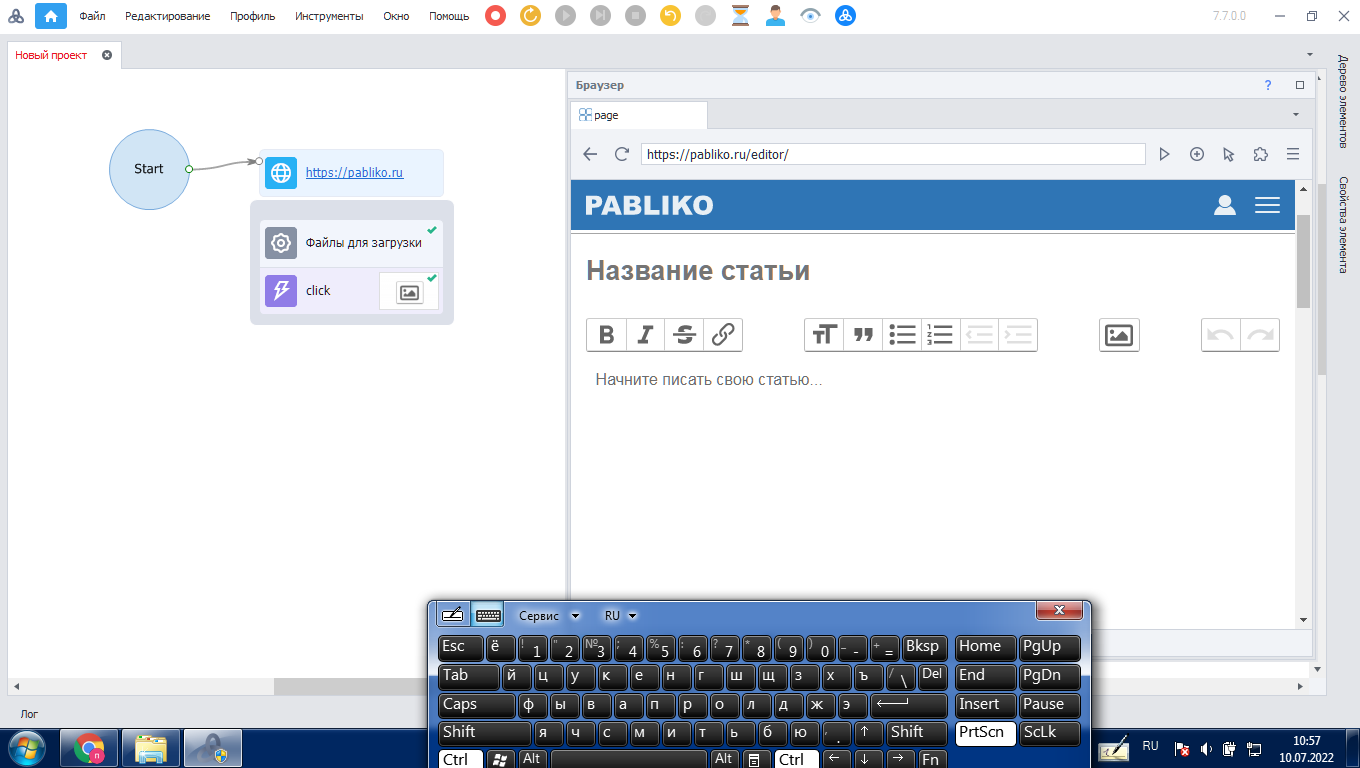Viewport: 1360px width, 768px height.
Task: Open the Инструменты menu
Action: (329, 16)
